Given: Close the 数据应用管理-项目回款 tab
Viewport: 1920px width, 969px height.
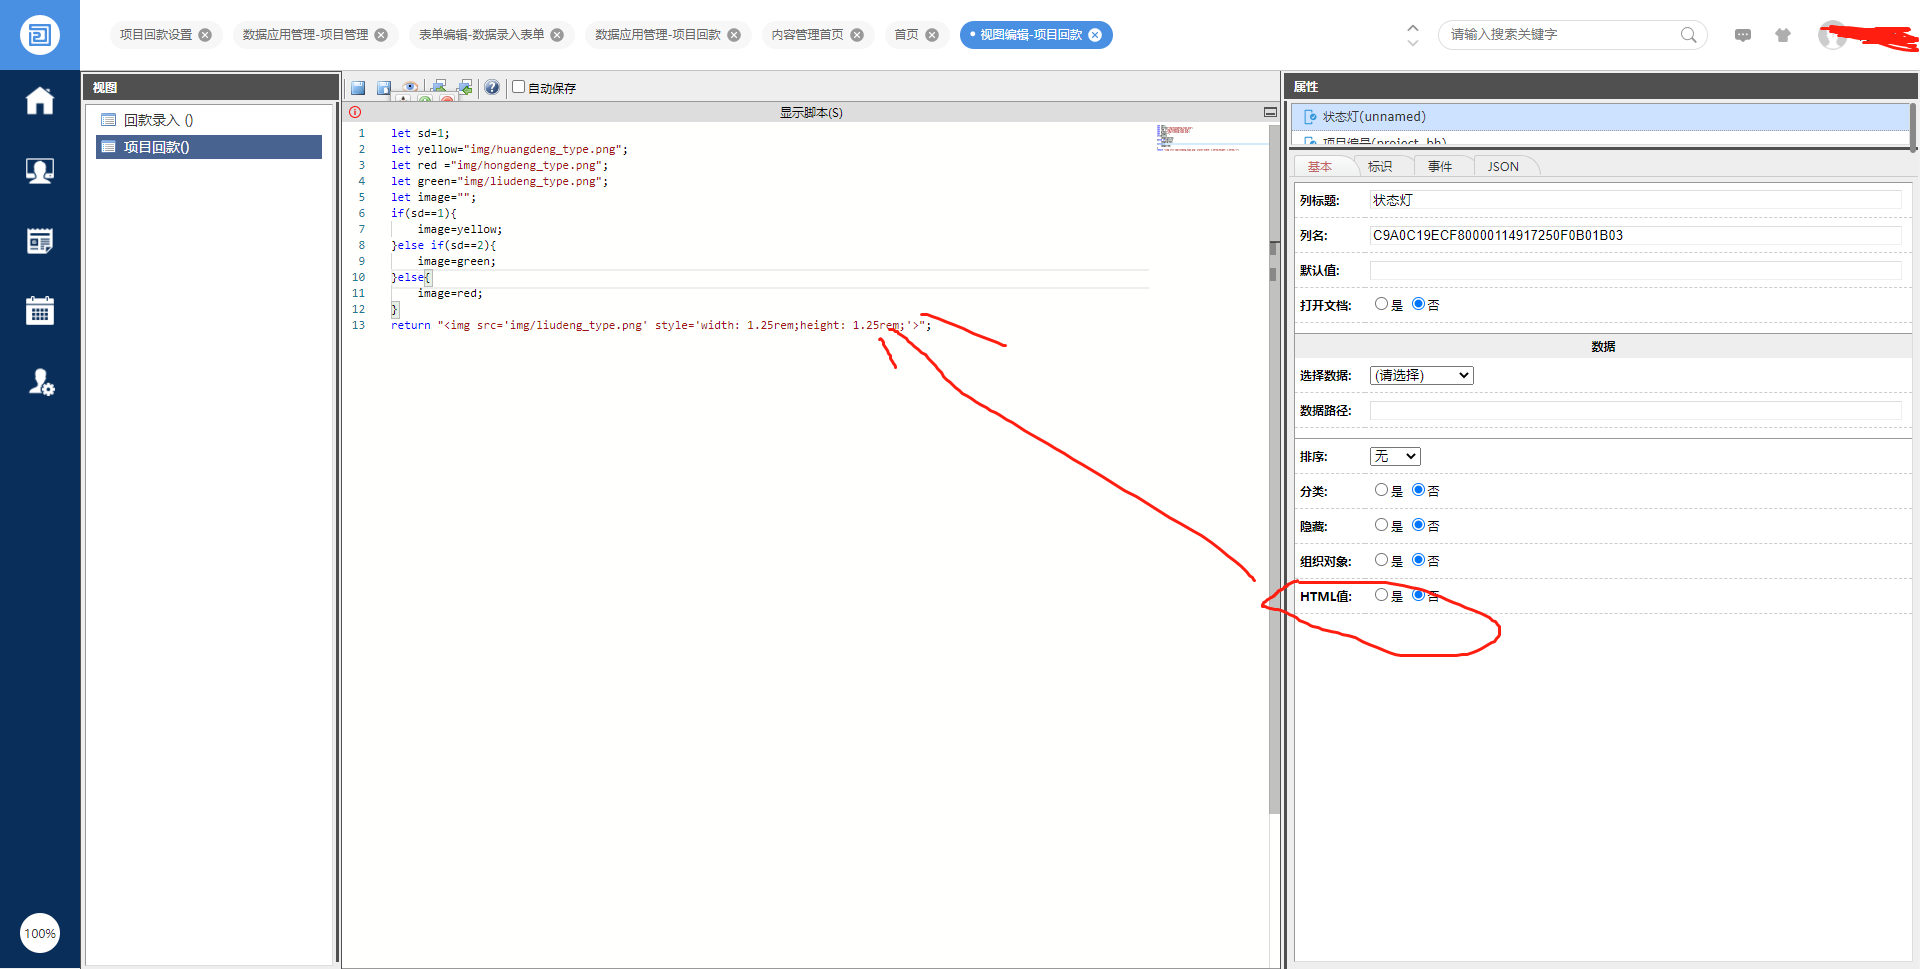Looking at the screenshot, I should 734,35.
